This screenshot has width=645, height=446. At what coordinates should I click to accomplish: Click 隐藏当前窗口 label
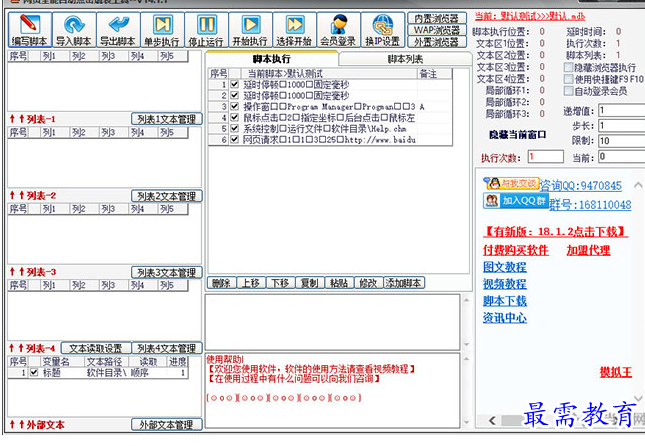click(517, 135)
